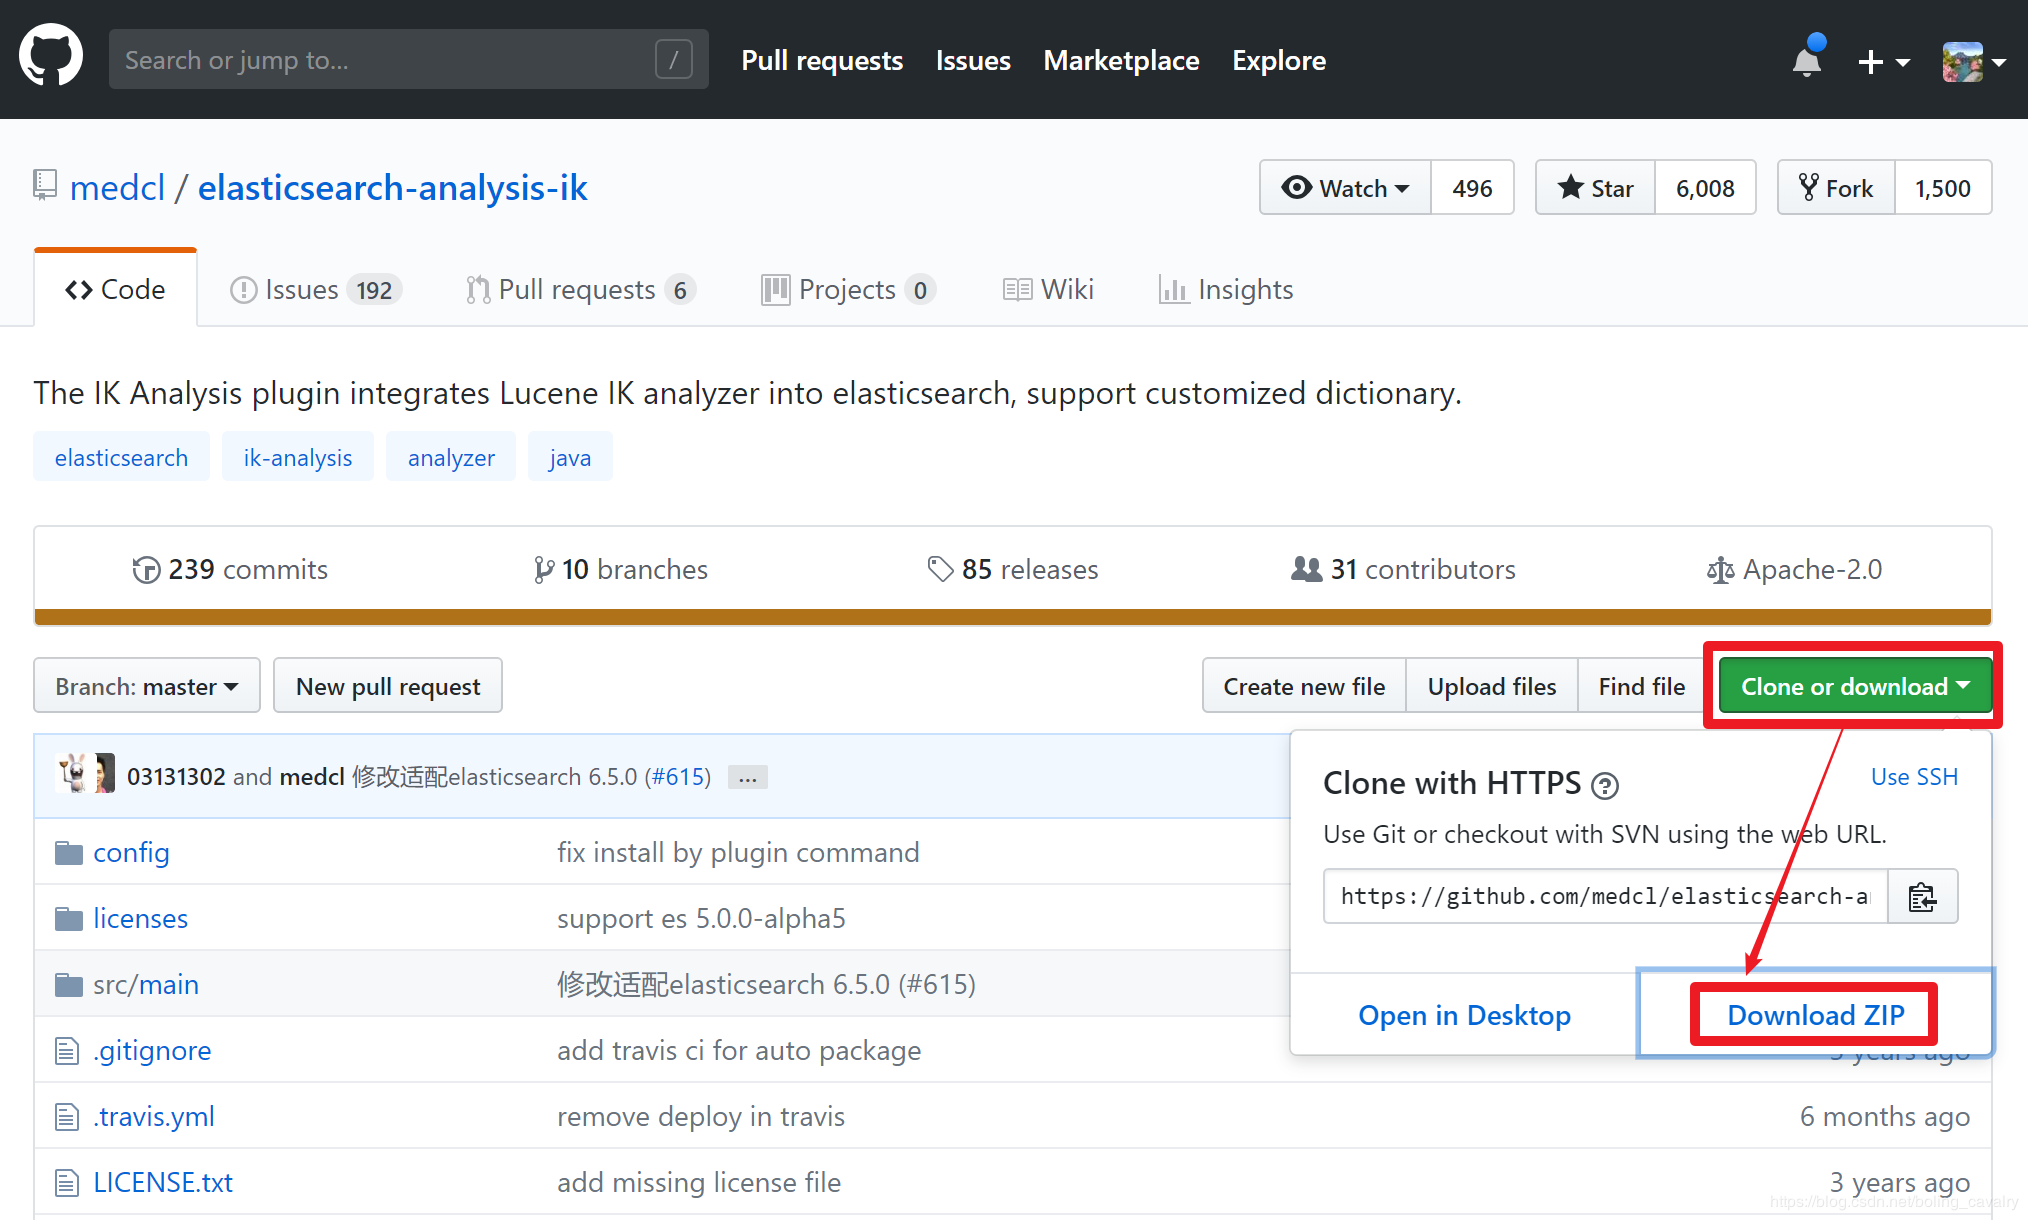Copy clone URL to clipboard
This screenshot has width=2028, height=1220.
[1922, 897]
